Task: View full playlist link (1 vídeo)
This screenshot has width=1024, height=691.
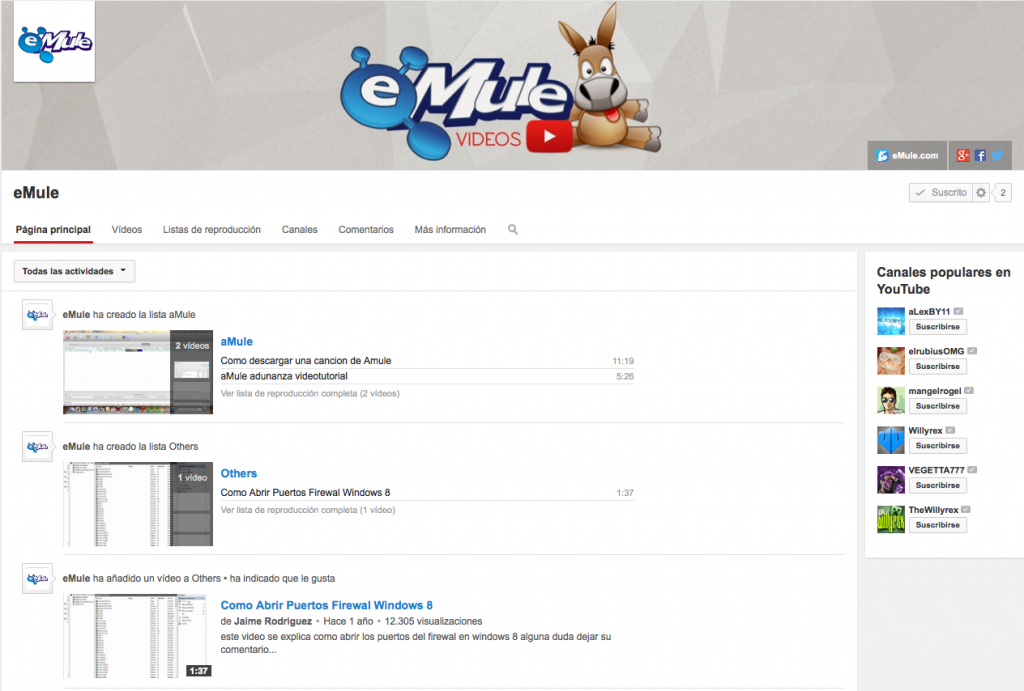Action: tap(308, 509)
